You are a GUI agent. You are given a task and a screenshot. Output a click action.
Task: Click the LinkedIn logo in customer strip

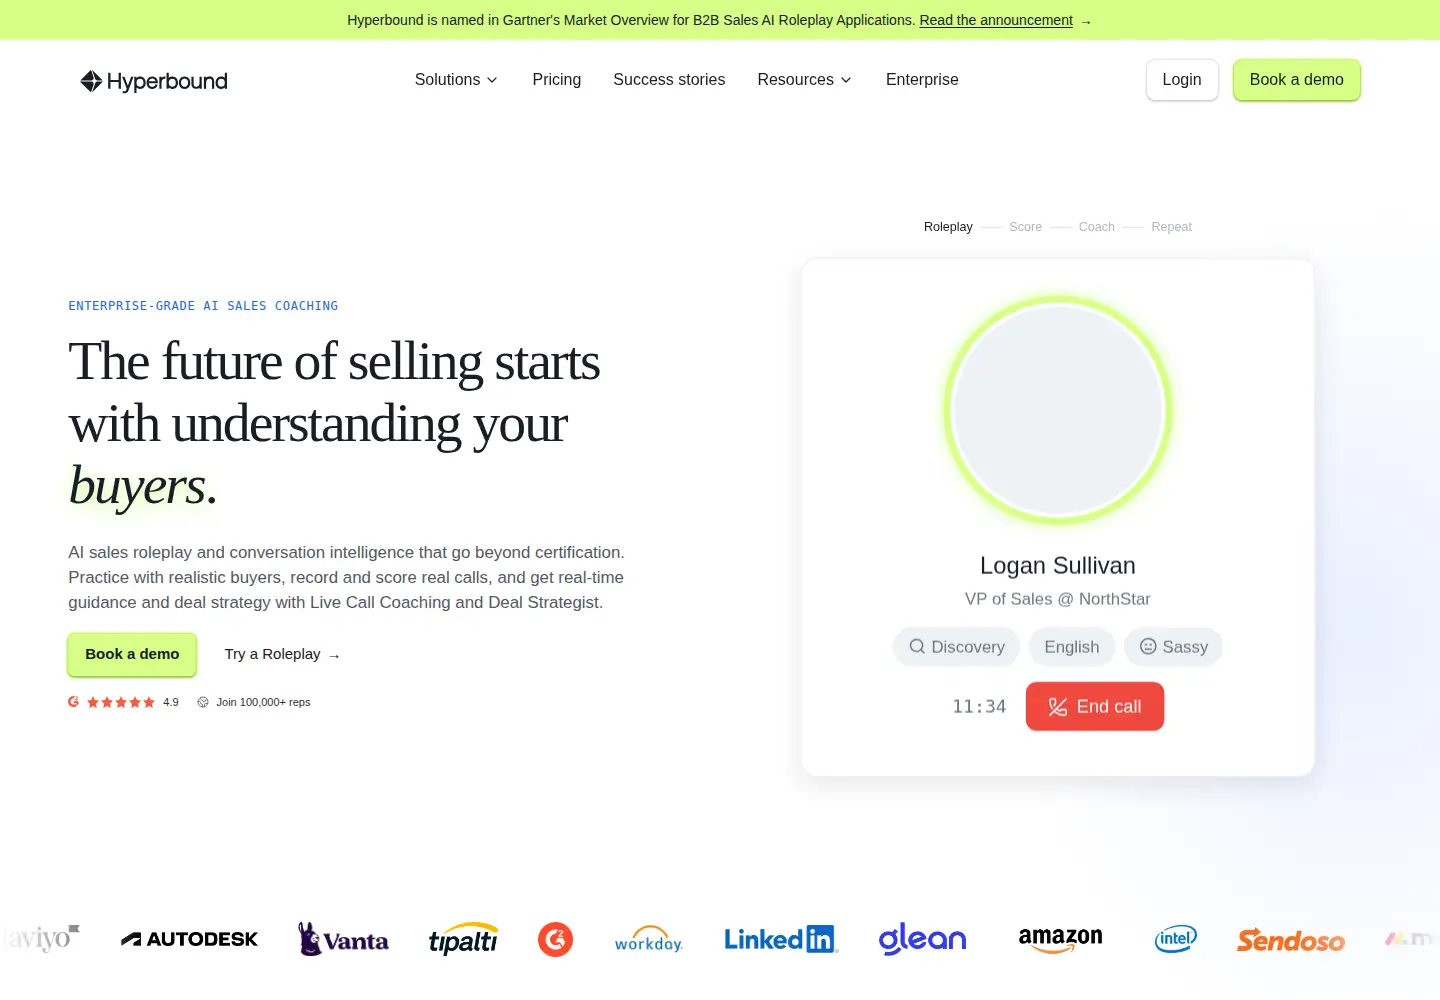point(781,939)
